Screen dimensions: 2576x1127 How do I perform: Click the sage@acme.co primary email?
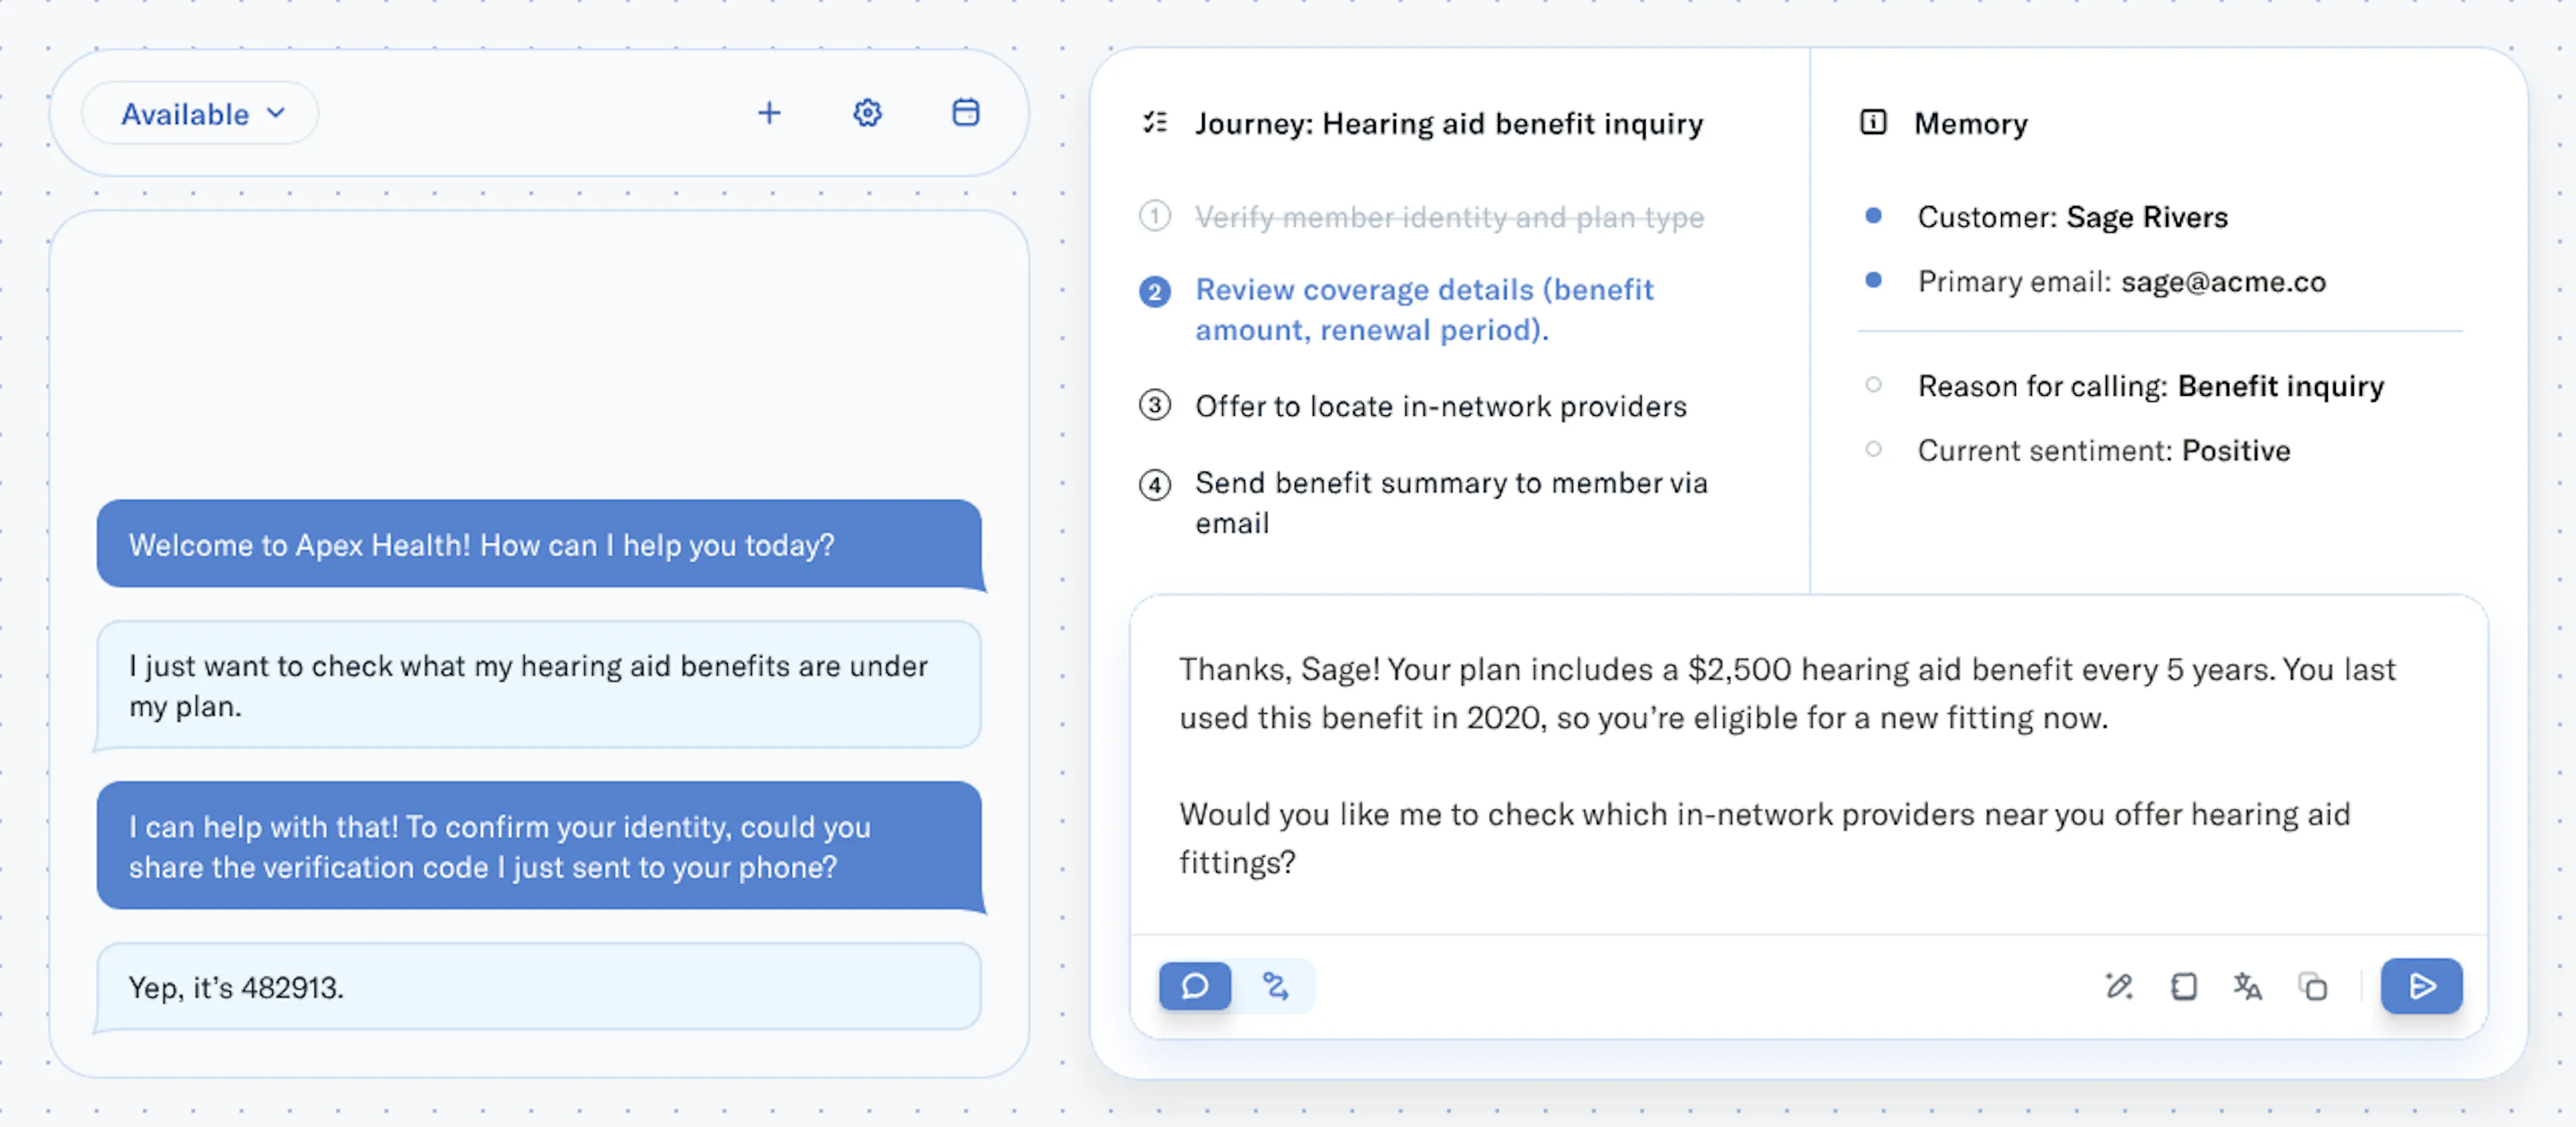coord(2223,282)
